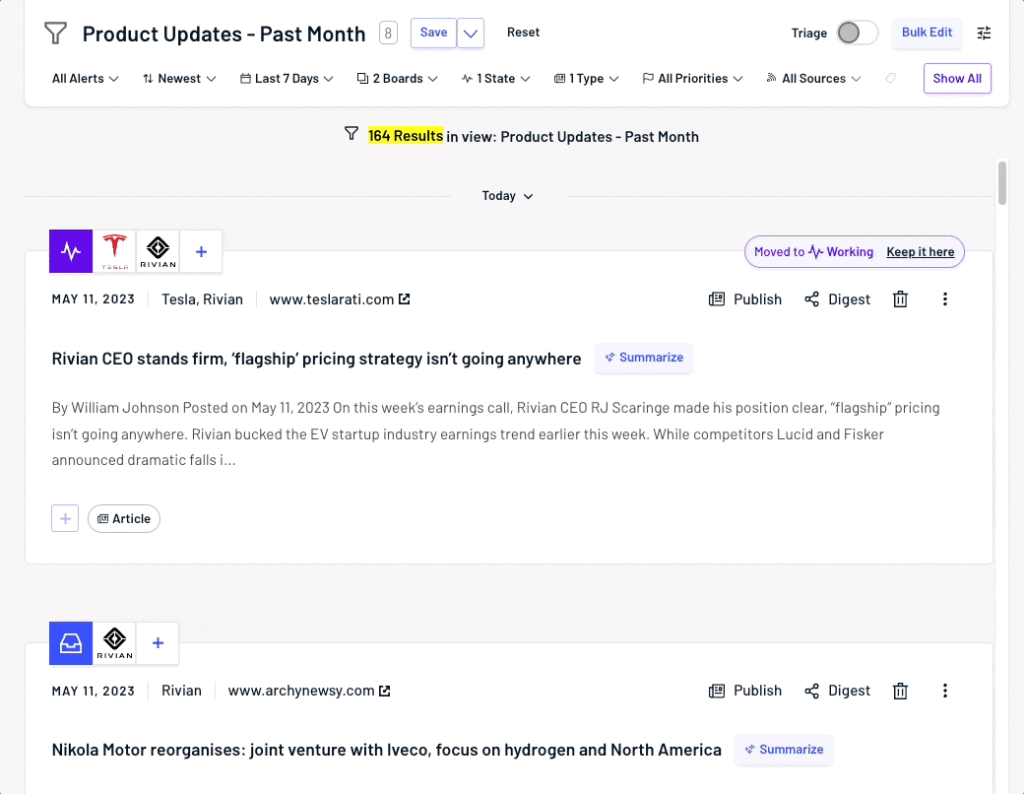Open the overflow menu on the Nikola article
This screenshot has height=794, width=1024.
point(945,690)
